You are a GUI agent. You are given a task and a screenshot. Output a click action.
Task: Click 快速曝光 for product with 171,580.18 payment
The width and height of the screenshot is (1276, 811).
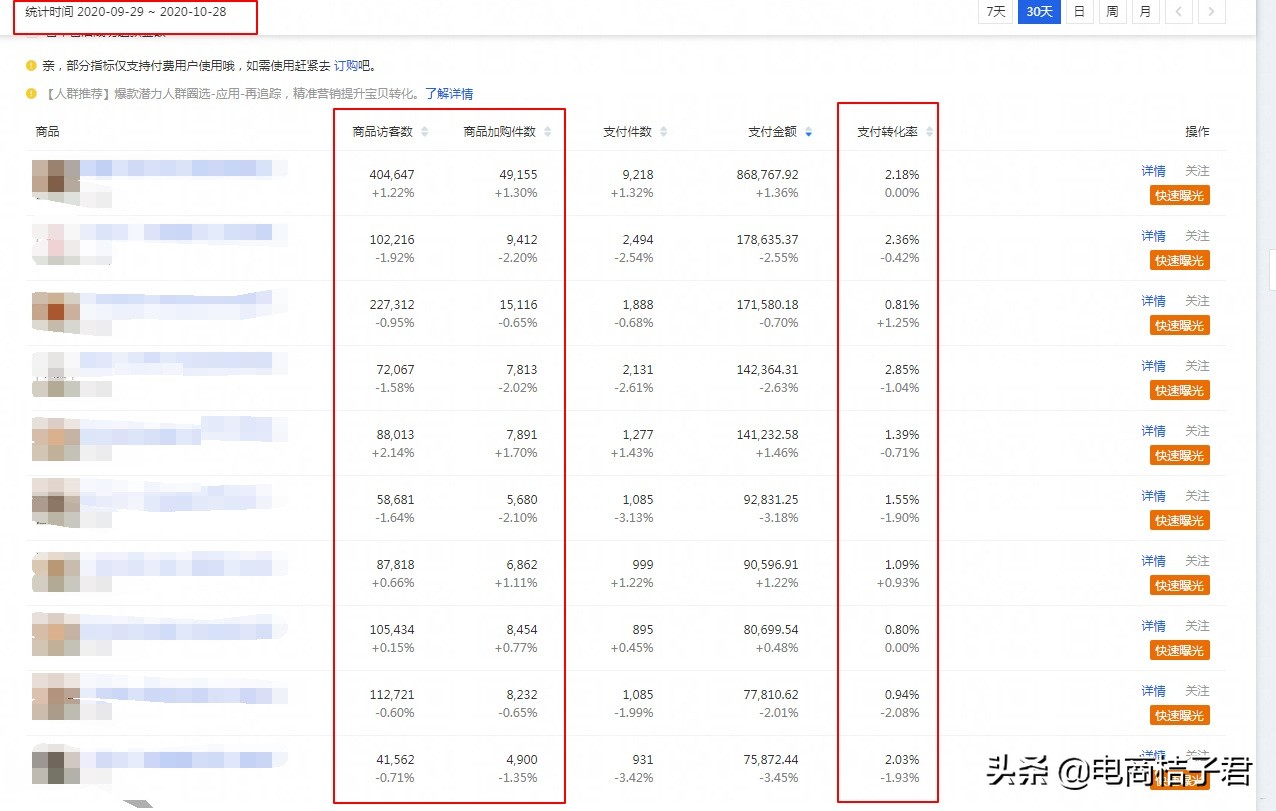click(x=1179, y=326)
